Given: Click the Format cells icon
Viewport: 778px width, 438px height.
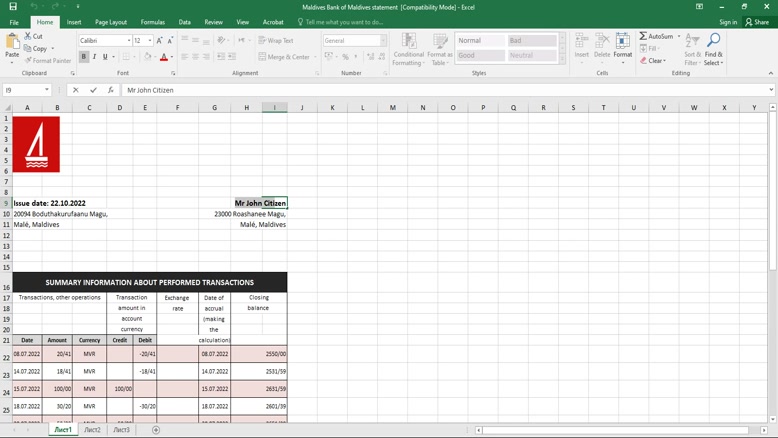Looking at the screenshot, I should [622, 45].
